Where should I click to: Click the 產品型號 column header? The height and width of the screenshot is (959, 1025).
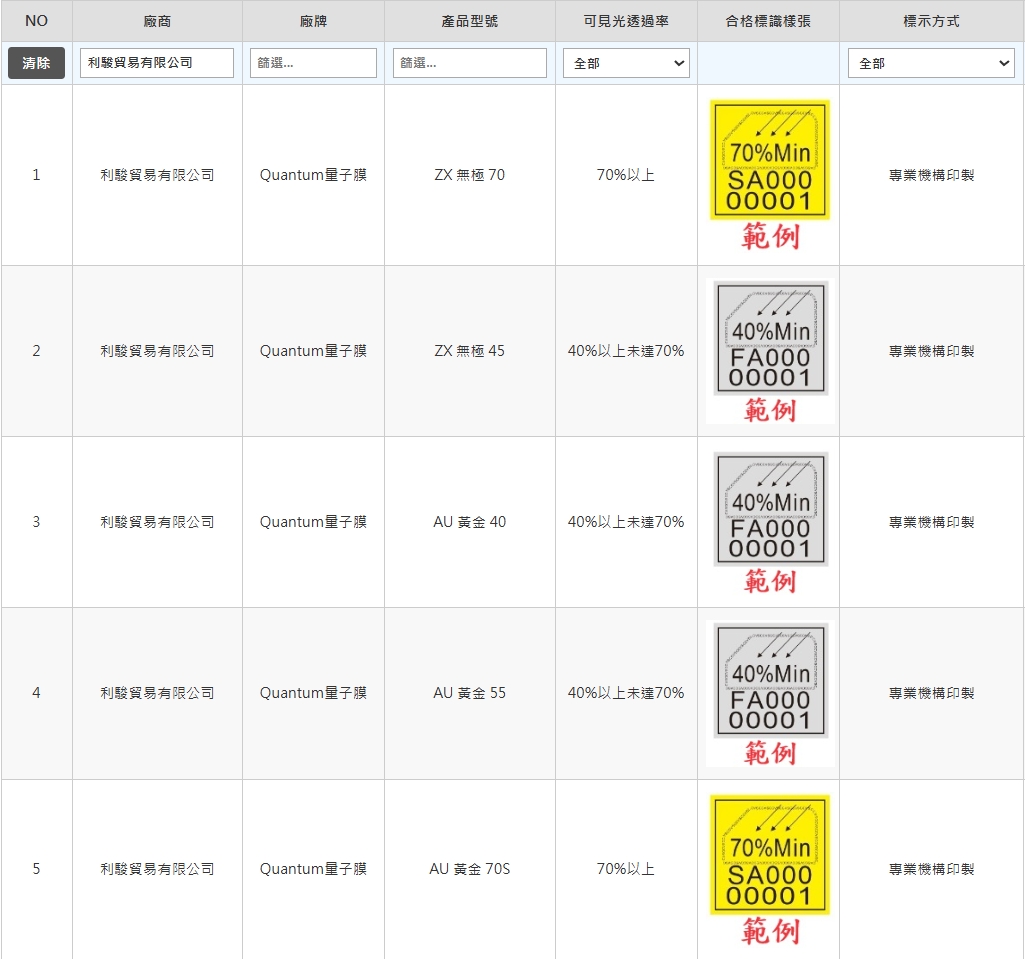pos(469,21)
